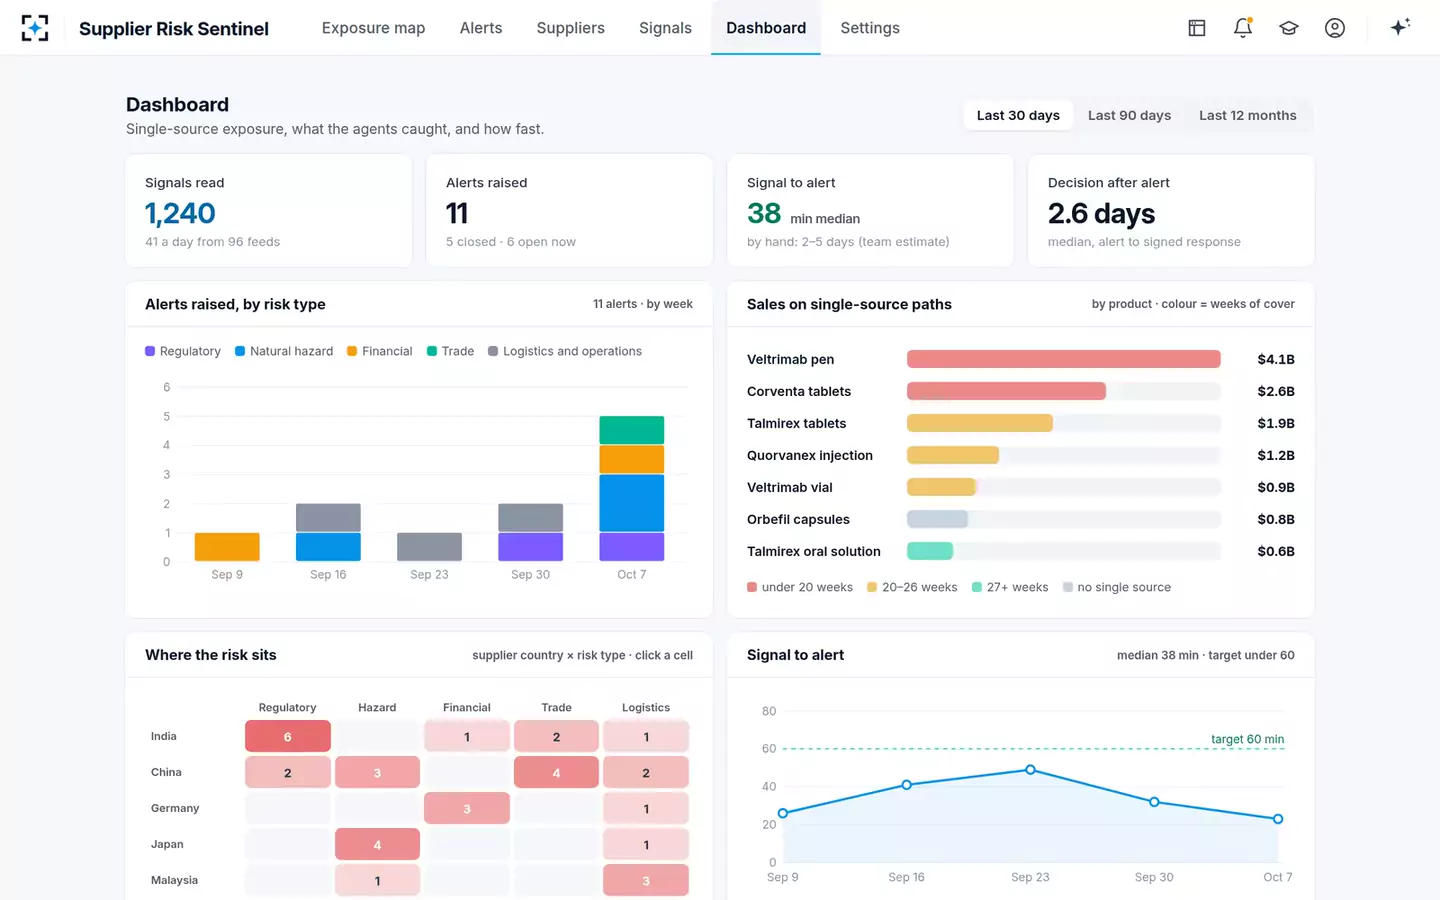Open the Alerts tab
The image size is (1440, 900).
click(481, 28)
